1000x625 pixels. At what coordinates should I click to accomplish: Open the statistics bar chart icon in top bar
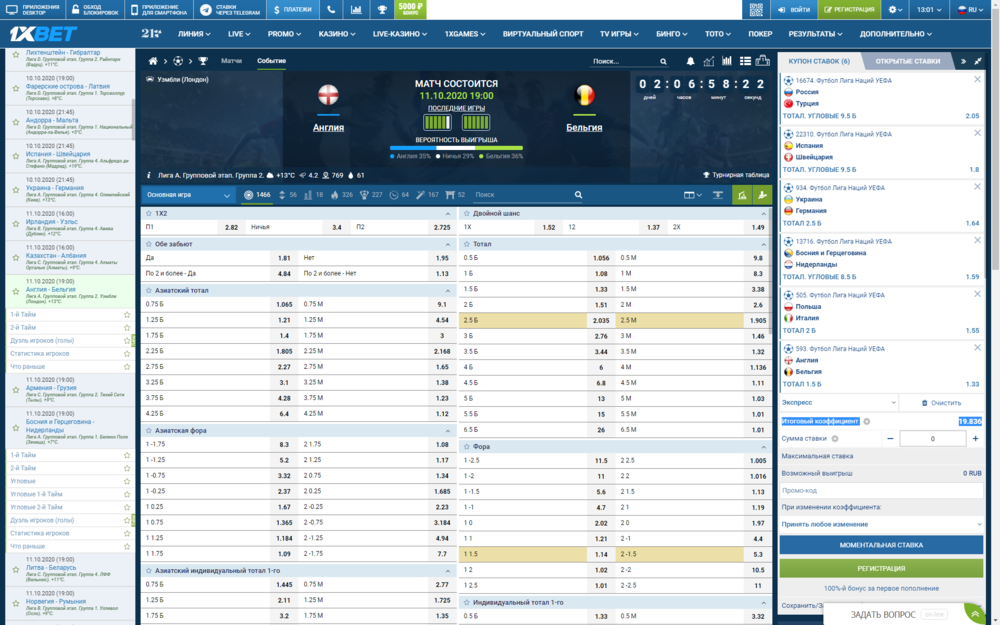point(356,10)
